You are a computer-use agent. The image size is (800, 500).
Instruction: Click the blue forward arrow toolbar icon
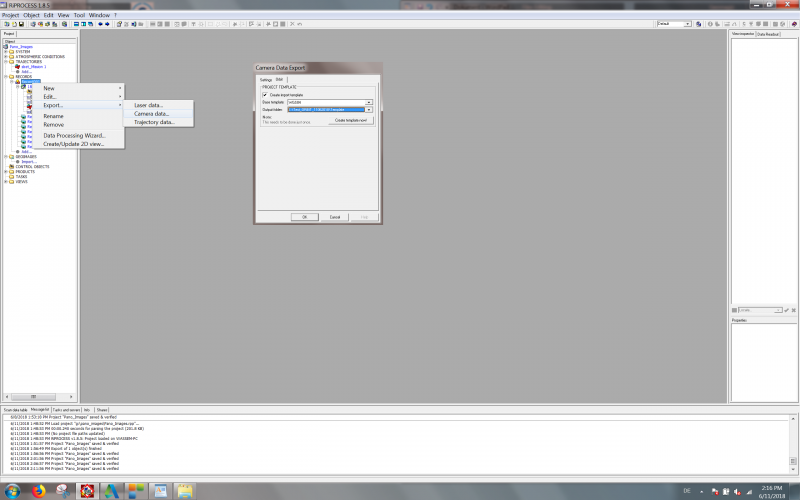(107, 24)
